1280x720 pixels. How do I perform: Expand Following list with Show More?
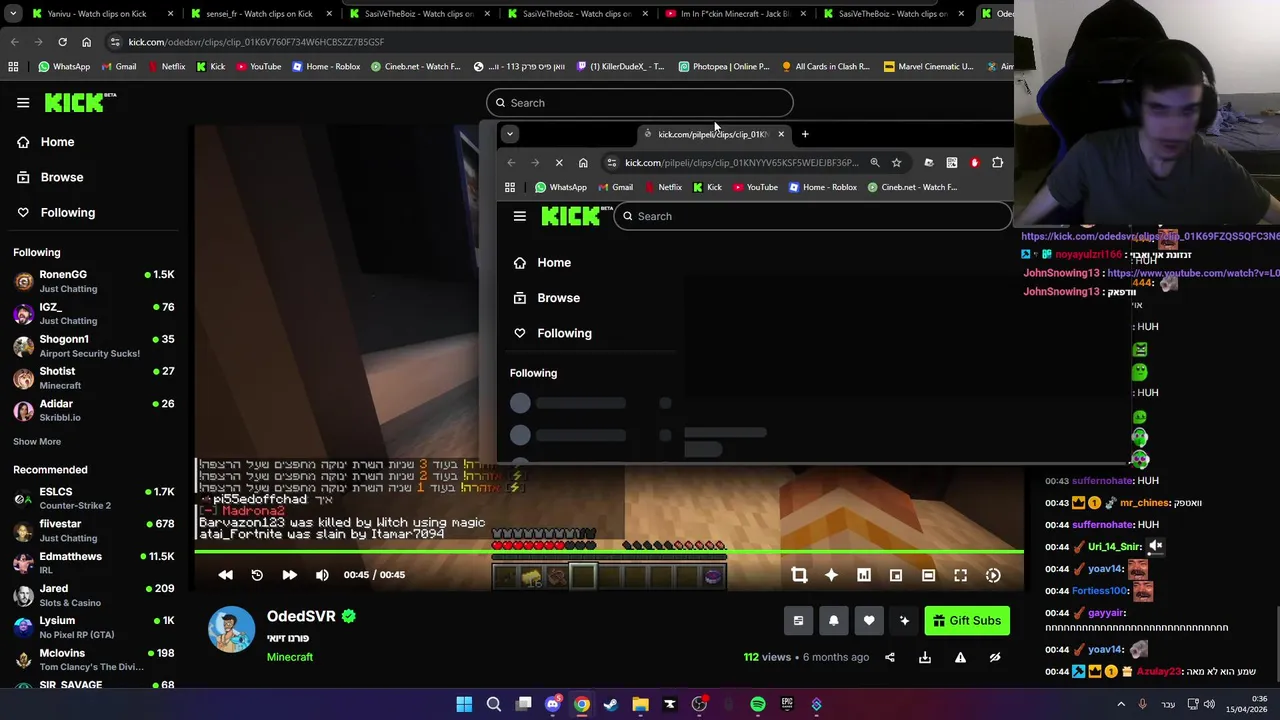[37, 441]
